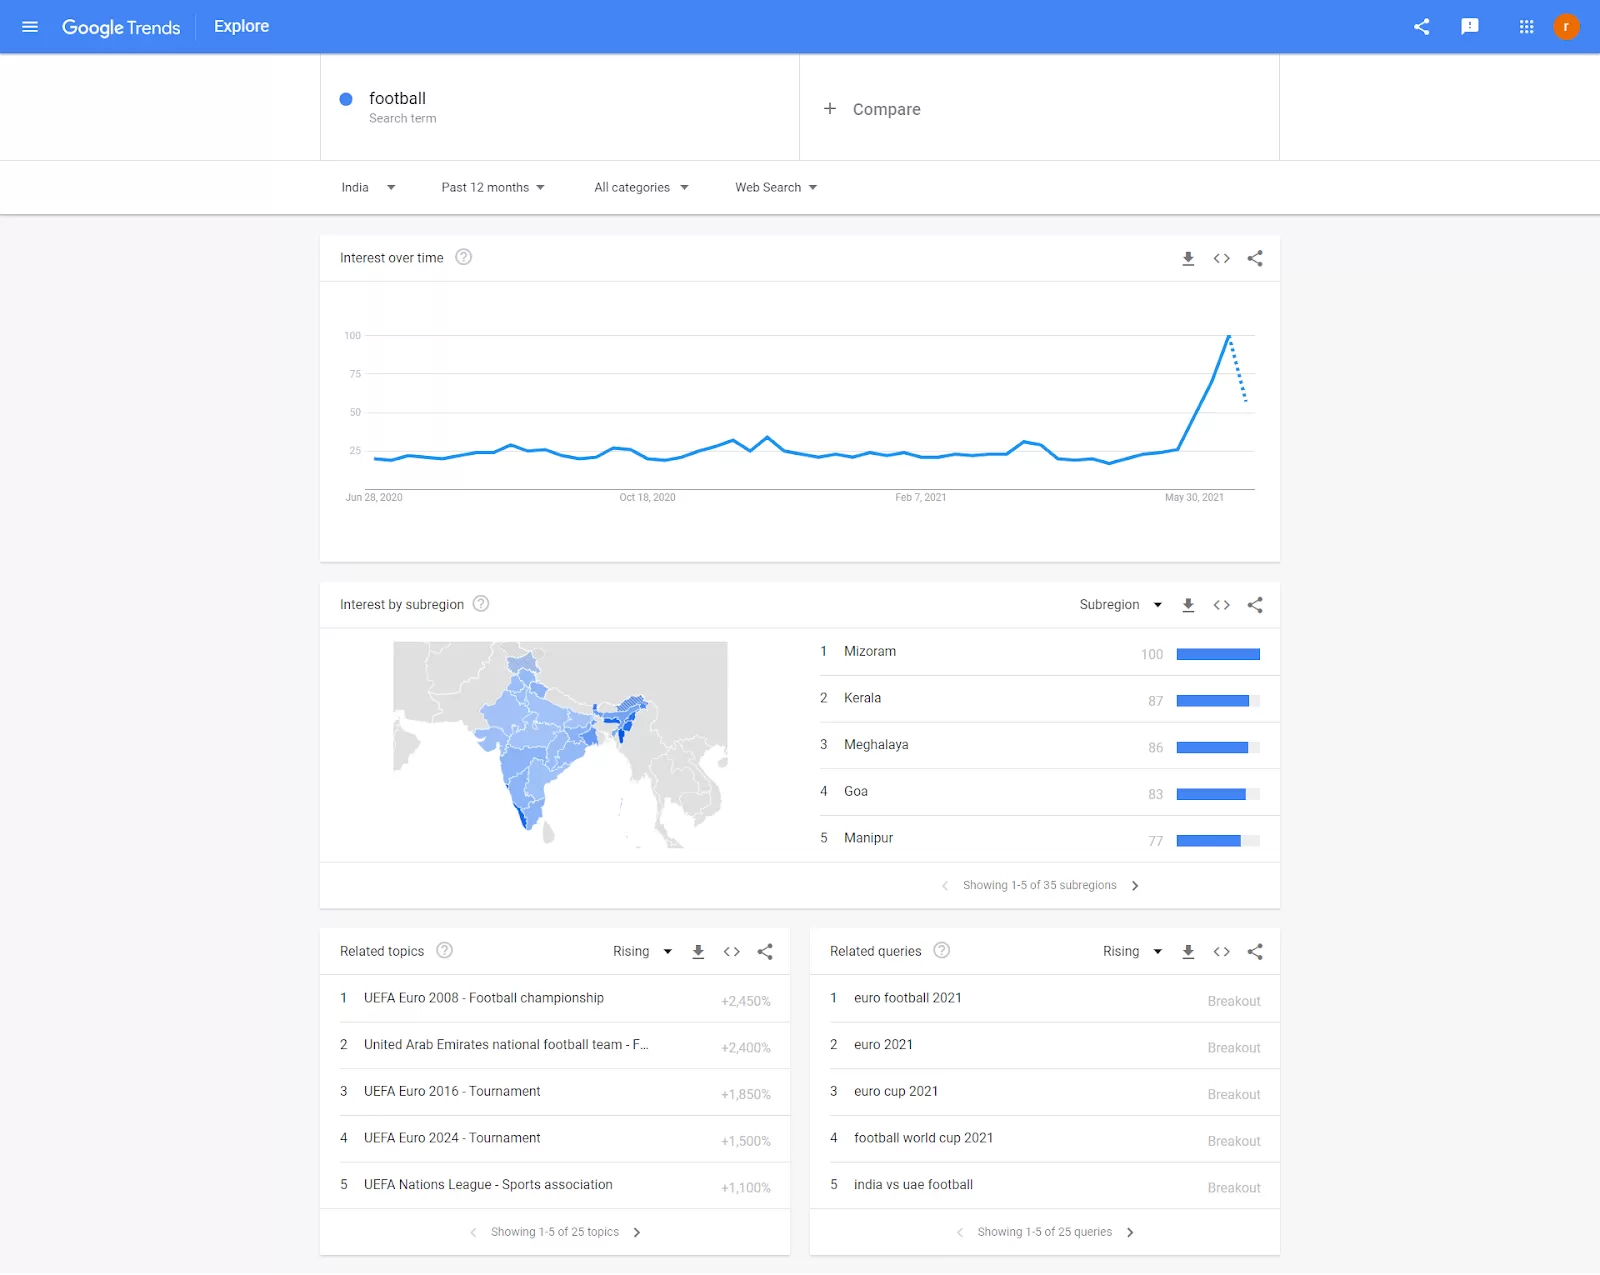Image resolution: width=1600 pixels, height=1275 pixels.
Task: Open the Web Search type dropdown
Action: coord(776,187)
